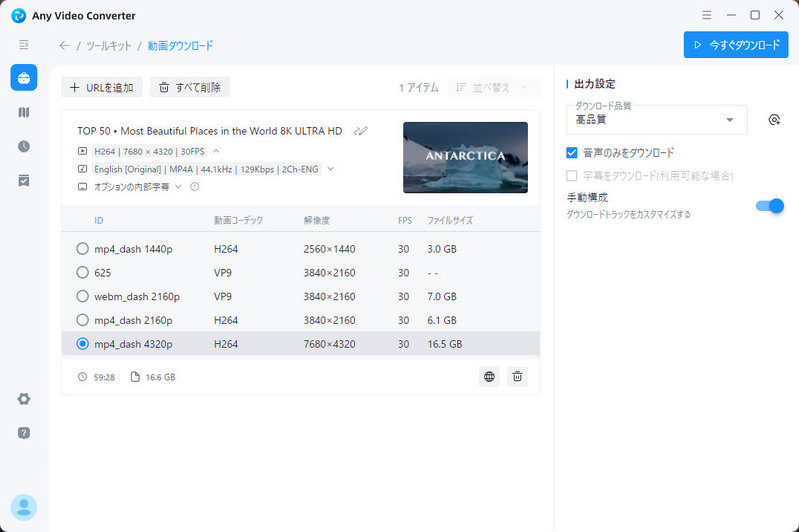Click the 1 アイテム count label
This screenshot has height=532, width=799.
[x=418, y=88]
